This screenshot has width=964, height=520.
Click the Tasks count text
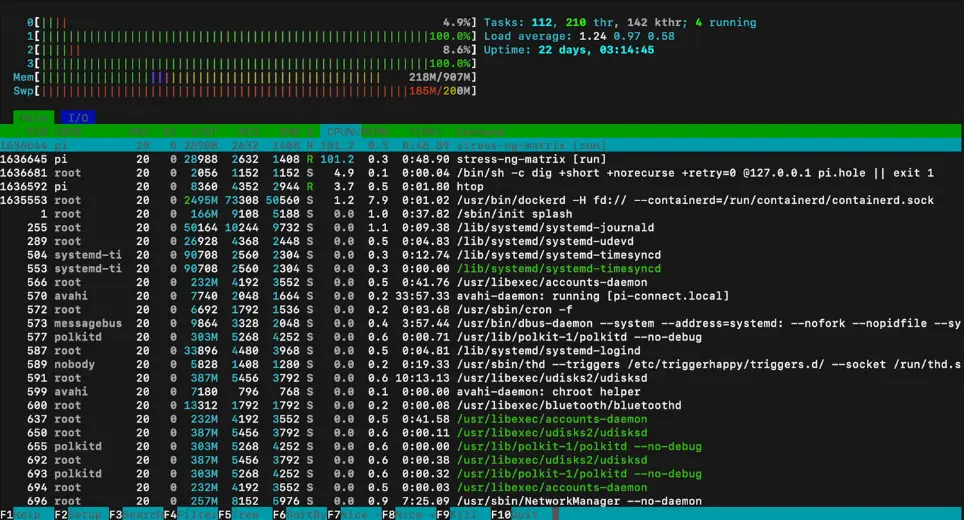tap(620, 22)
